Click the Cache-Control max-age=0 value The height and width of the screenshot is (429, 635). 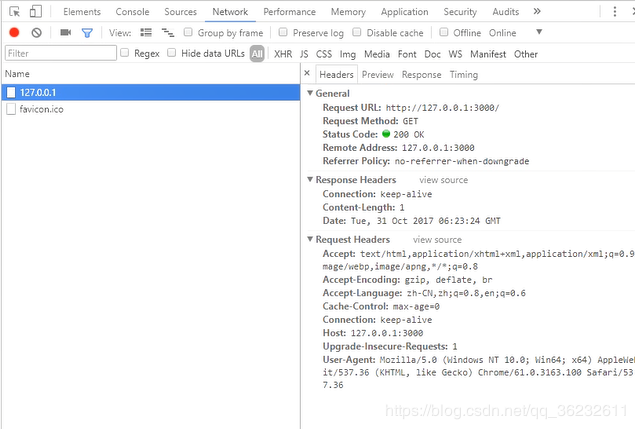pyautogui.click(x=416, y=307)
